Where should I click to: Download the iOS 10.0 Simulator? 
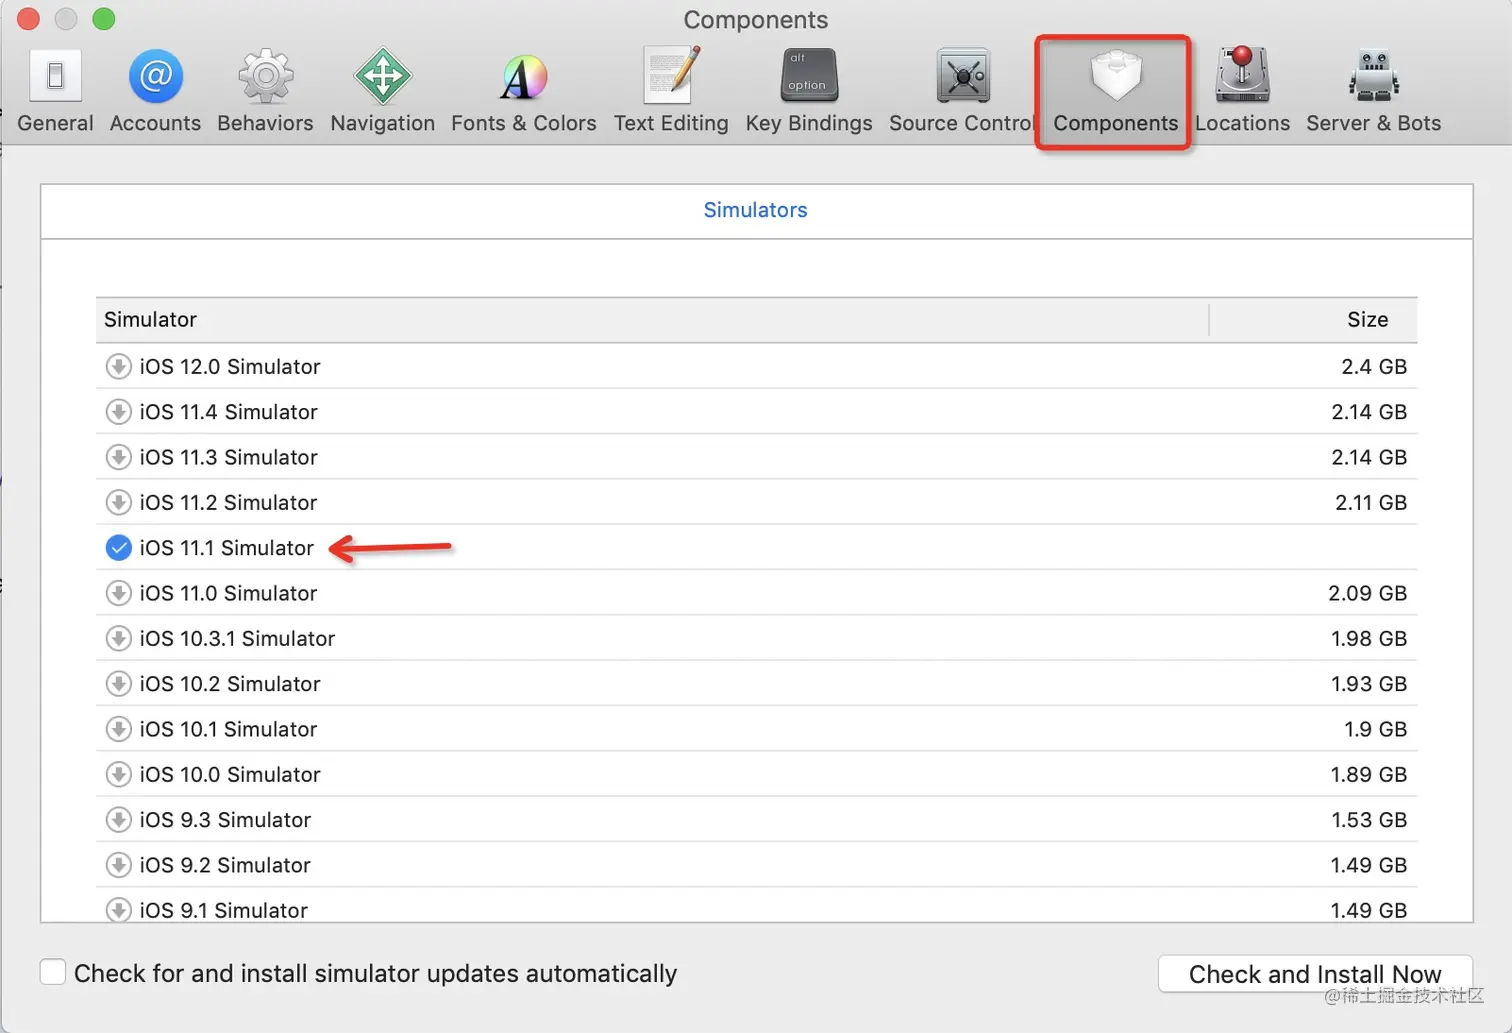point(118,774)
